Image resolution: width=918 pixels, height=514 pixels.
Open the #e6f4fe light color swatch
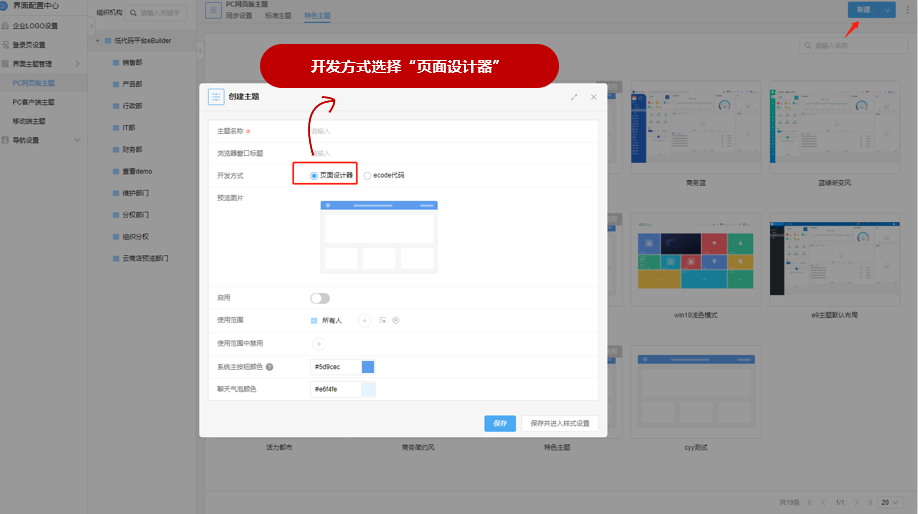(368, 389)
